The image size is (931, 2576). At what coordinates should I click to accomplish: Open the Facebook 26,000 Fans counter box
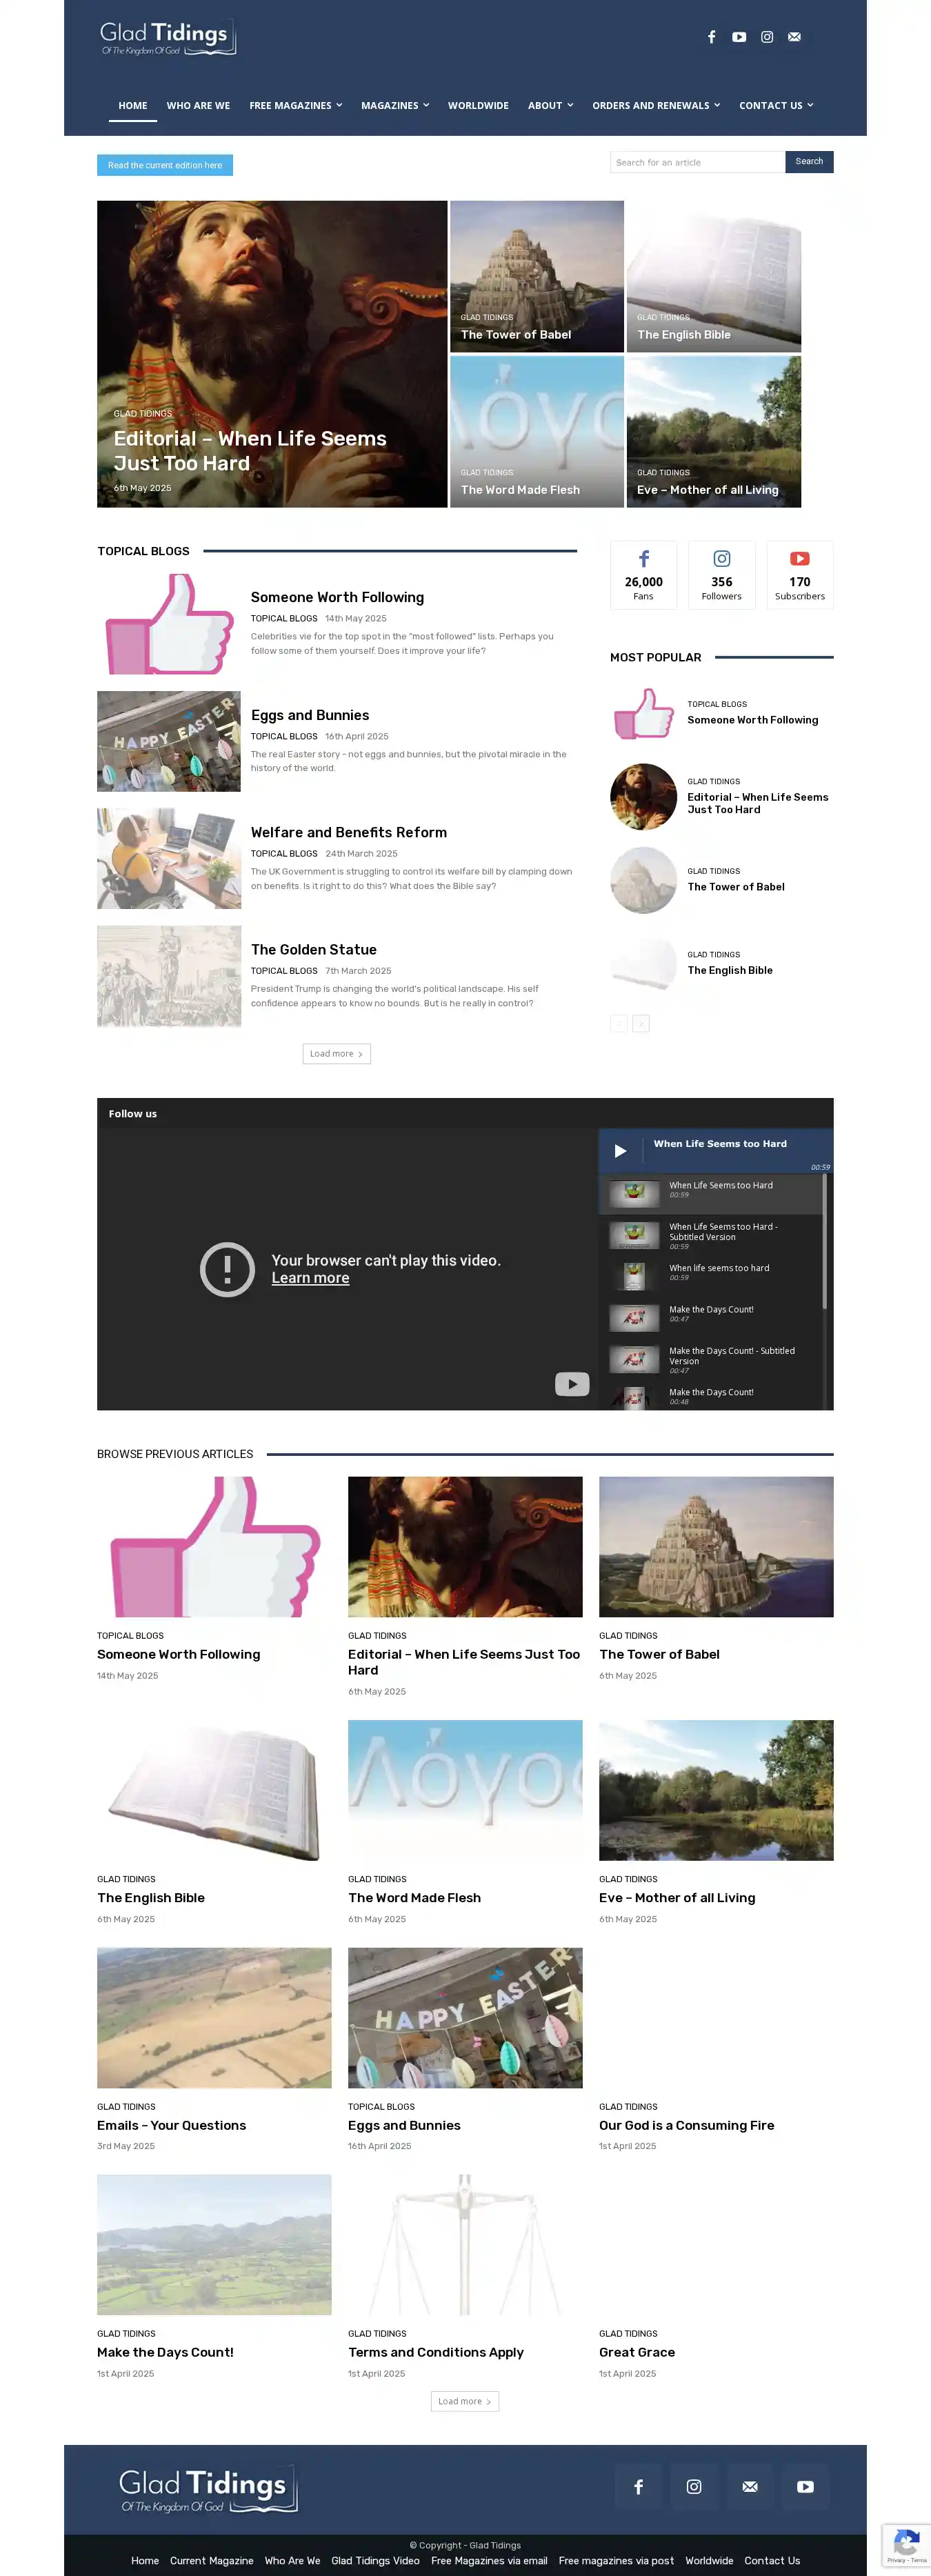(643, 575)
